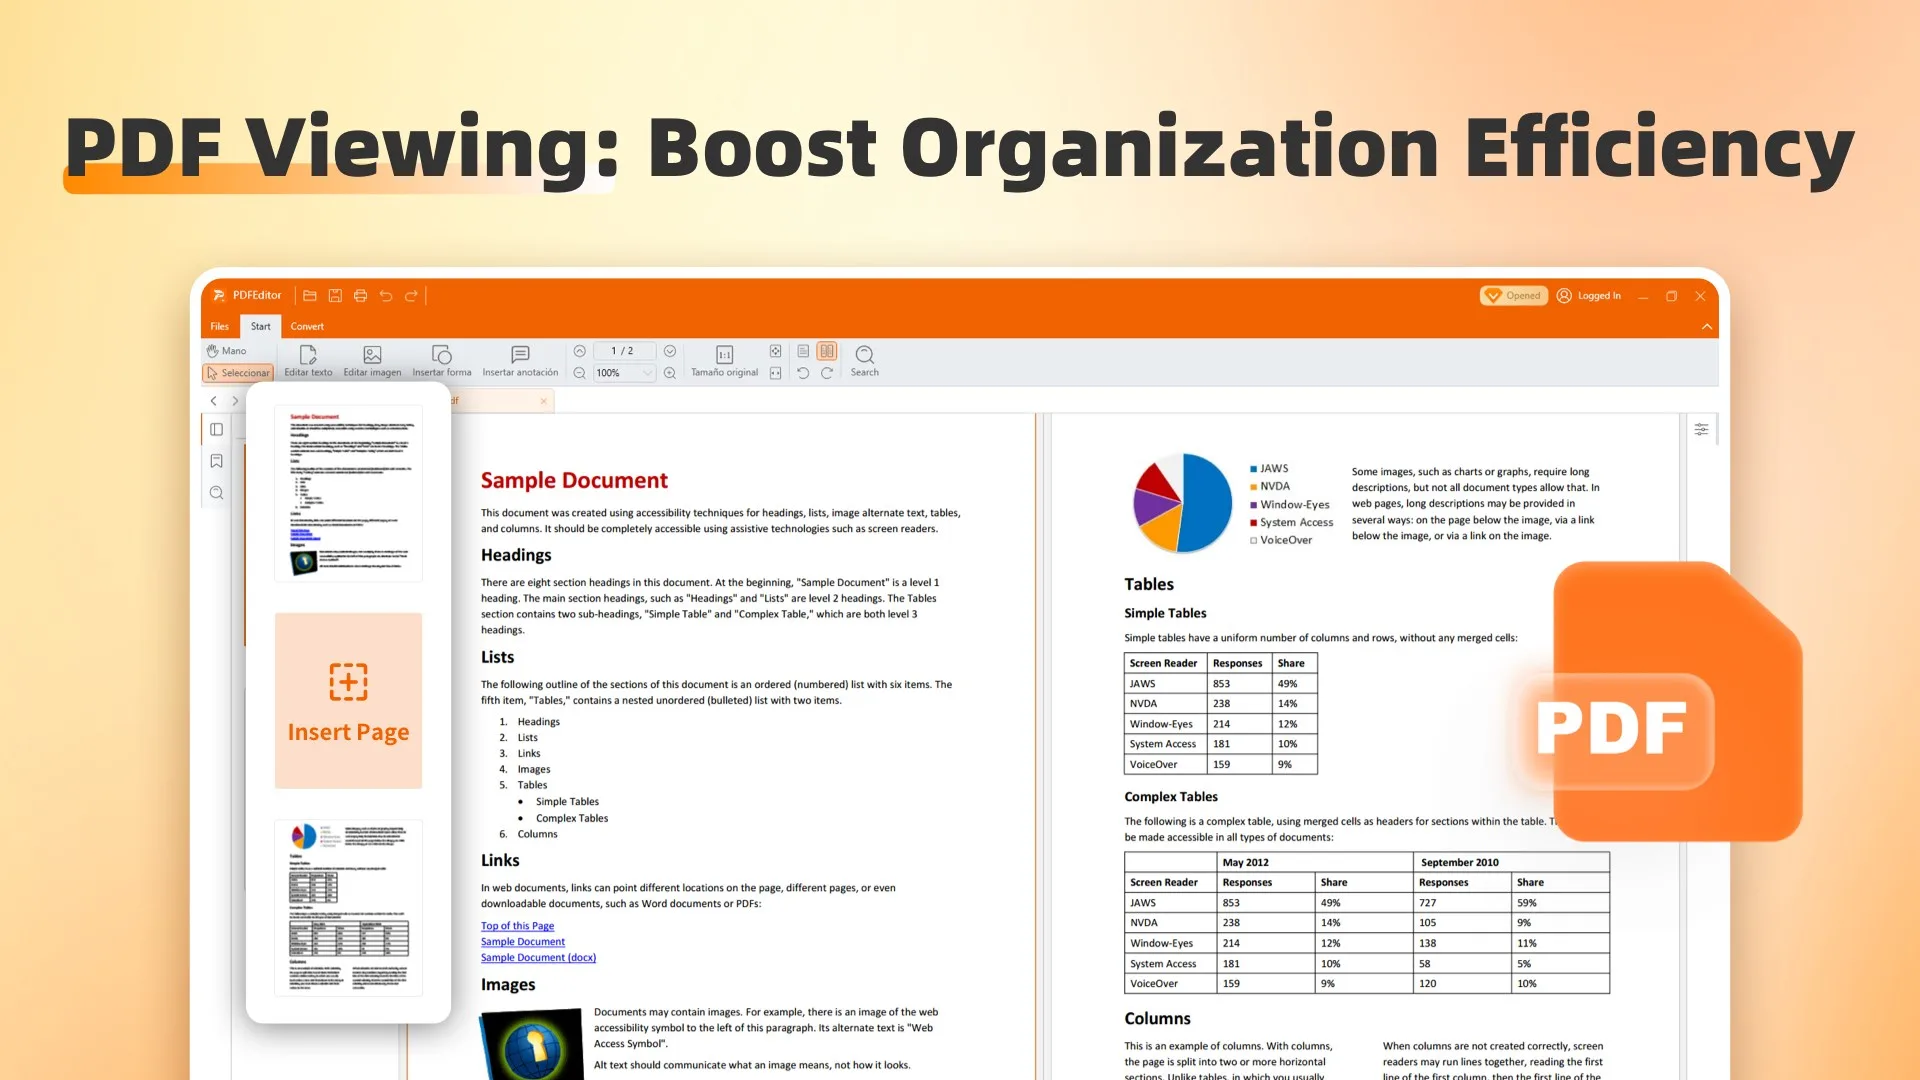Switch to the Convert tab
Viewport: 1920px width, 1080px height.
[x=307, y=326]
